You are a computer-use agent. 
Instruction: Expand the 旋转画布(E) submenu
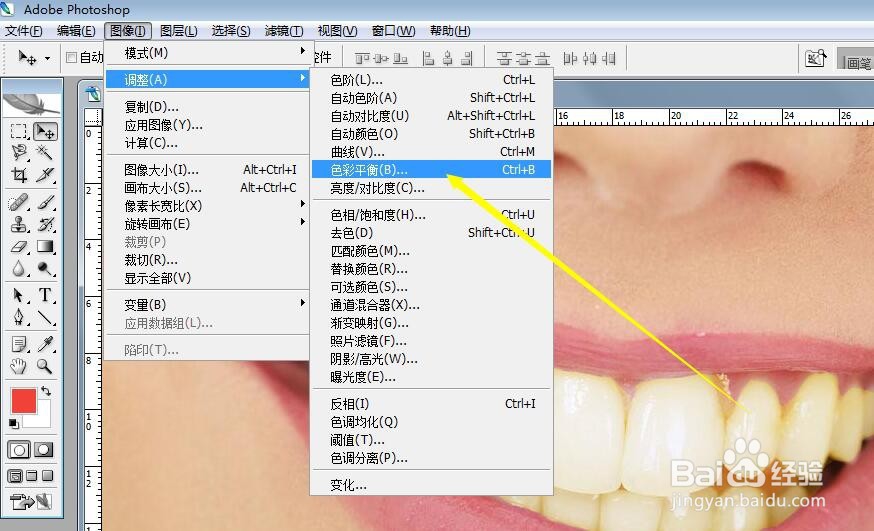click(x=207, y=223)
